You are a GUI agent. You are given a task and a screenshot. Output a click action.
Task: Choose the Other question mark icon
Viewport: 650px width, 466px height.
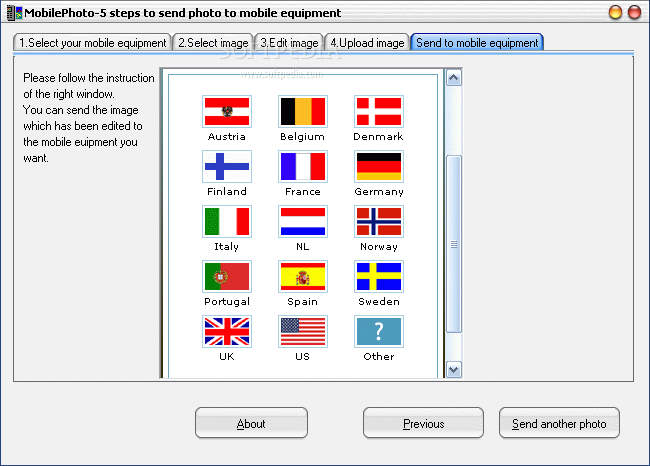(x=379, y=332)
